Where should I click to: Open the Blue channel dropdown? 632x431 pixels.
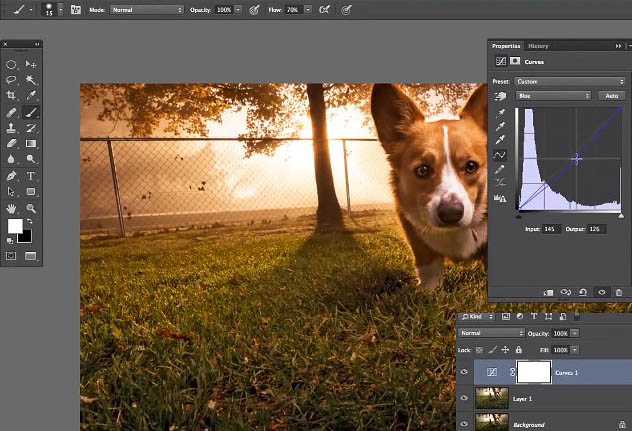click(553, 96)
